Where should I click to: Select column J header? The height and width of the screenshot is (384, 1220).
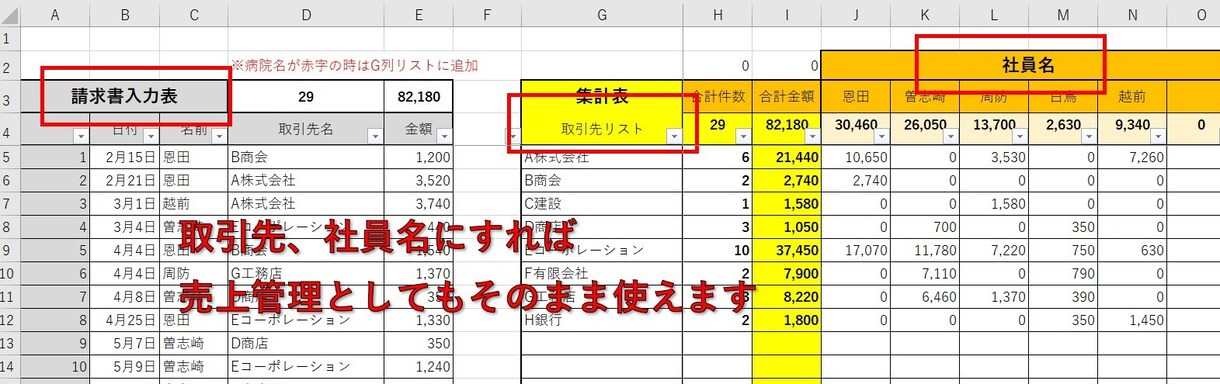click(855, 14)
